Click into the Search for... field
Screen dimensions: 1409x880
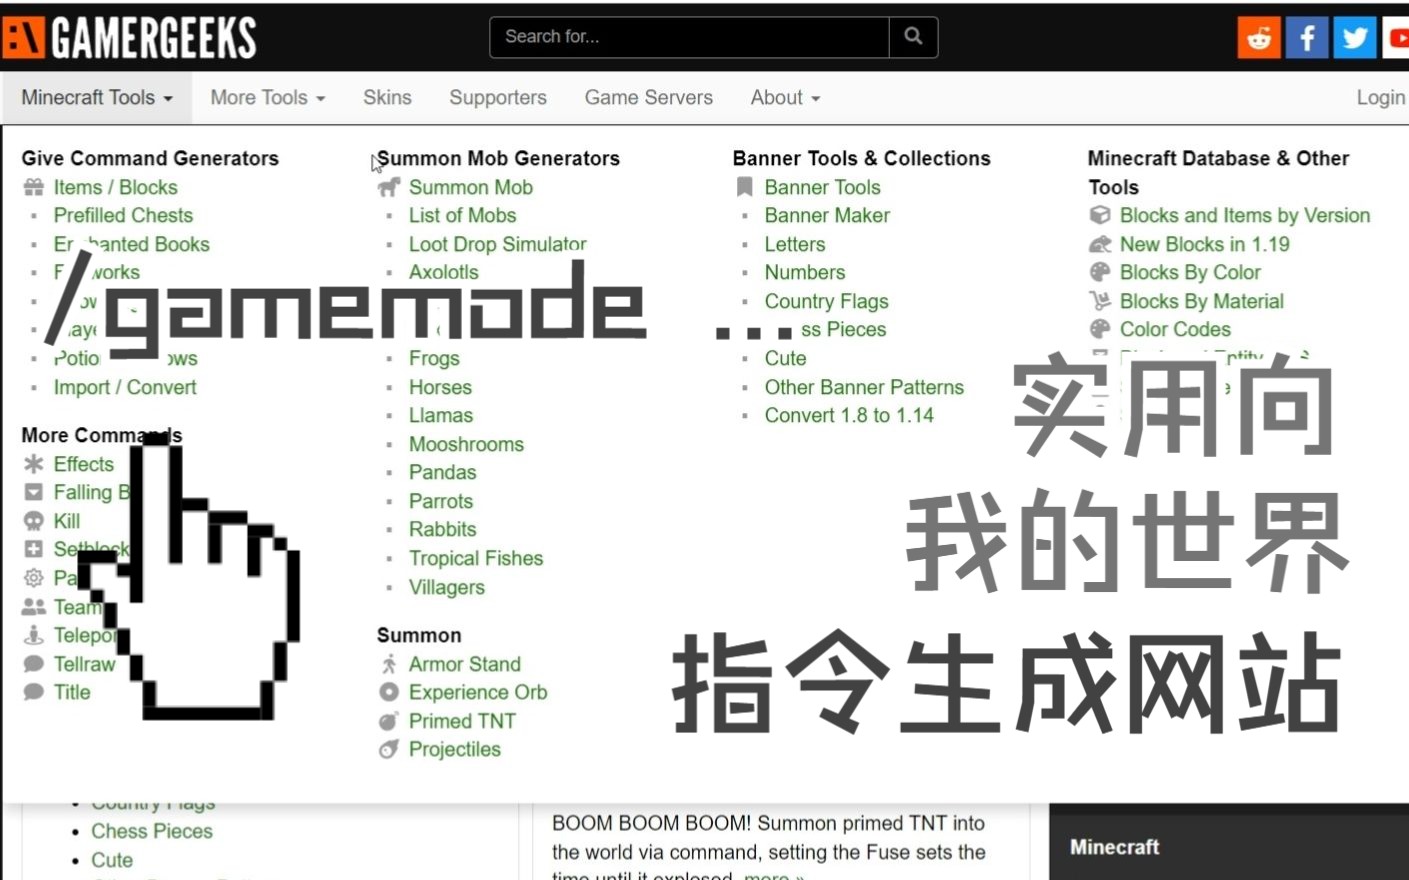[689, 37]
